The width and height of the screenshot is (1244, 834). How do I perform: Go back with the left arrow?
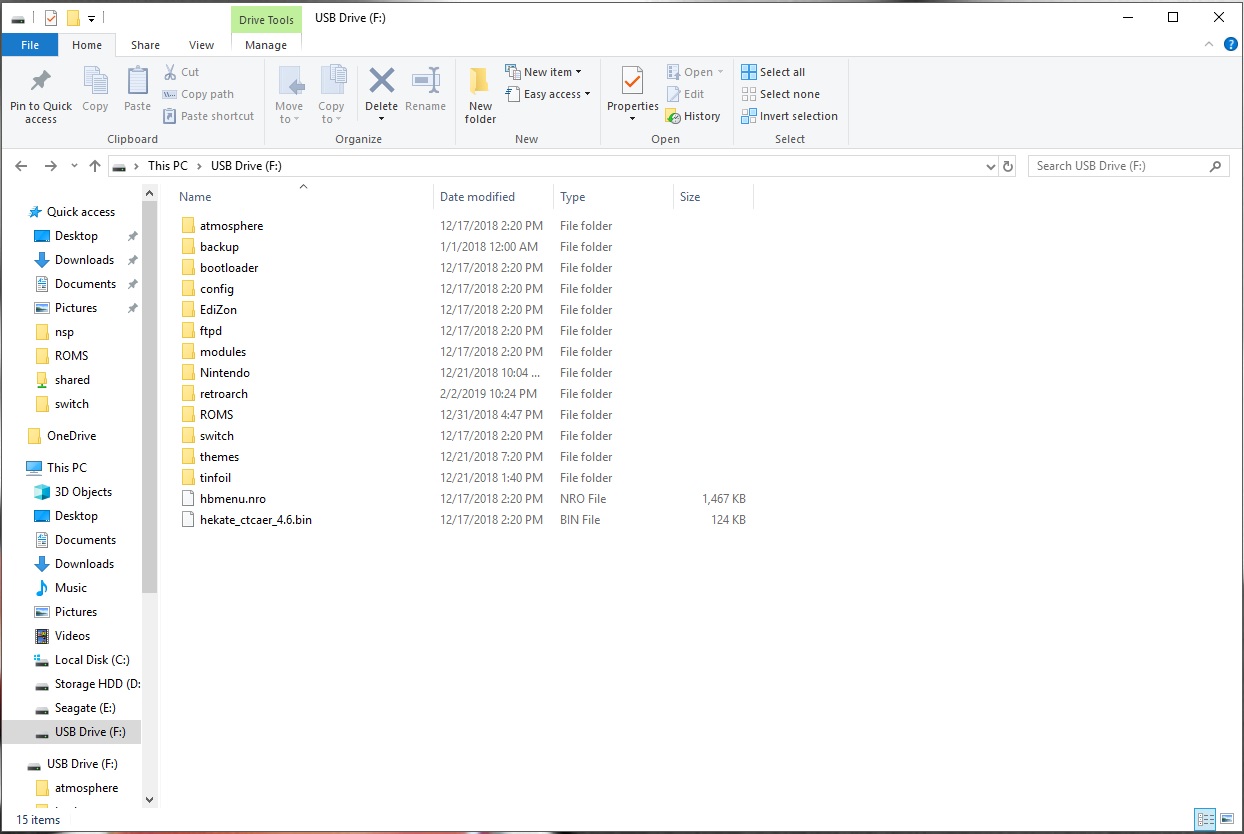pos(21,166)
